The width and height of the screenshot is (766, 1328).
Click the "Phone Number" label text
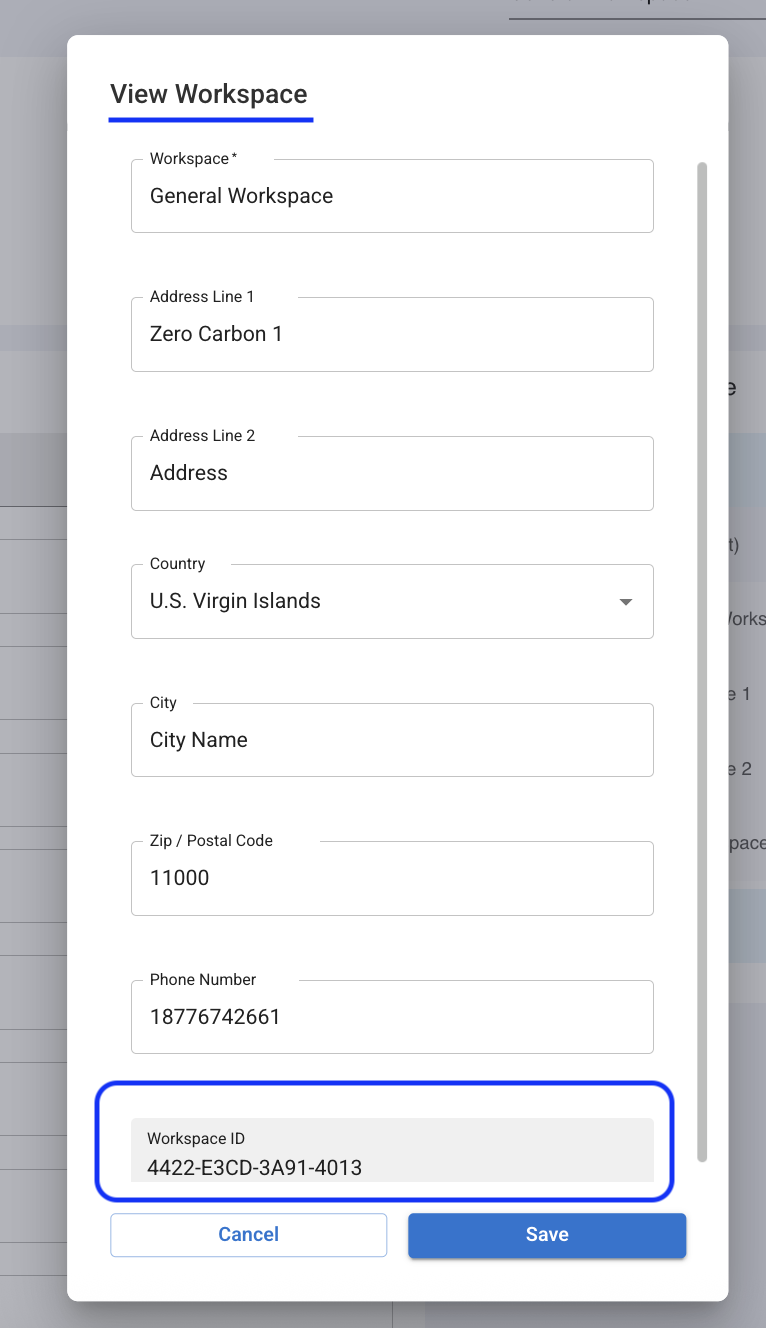(x=203, y=980)
